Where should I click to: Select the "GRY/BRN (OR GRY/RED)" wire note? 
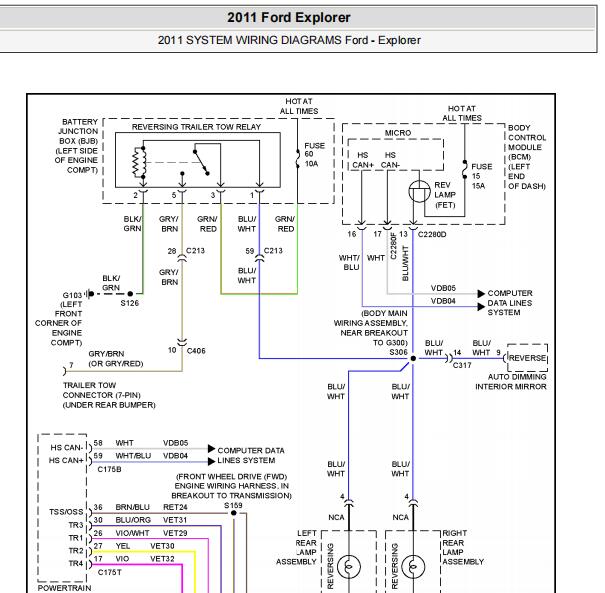[x=116, y=359]
